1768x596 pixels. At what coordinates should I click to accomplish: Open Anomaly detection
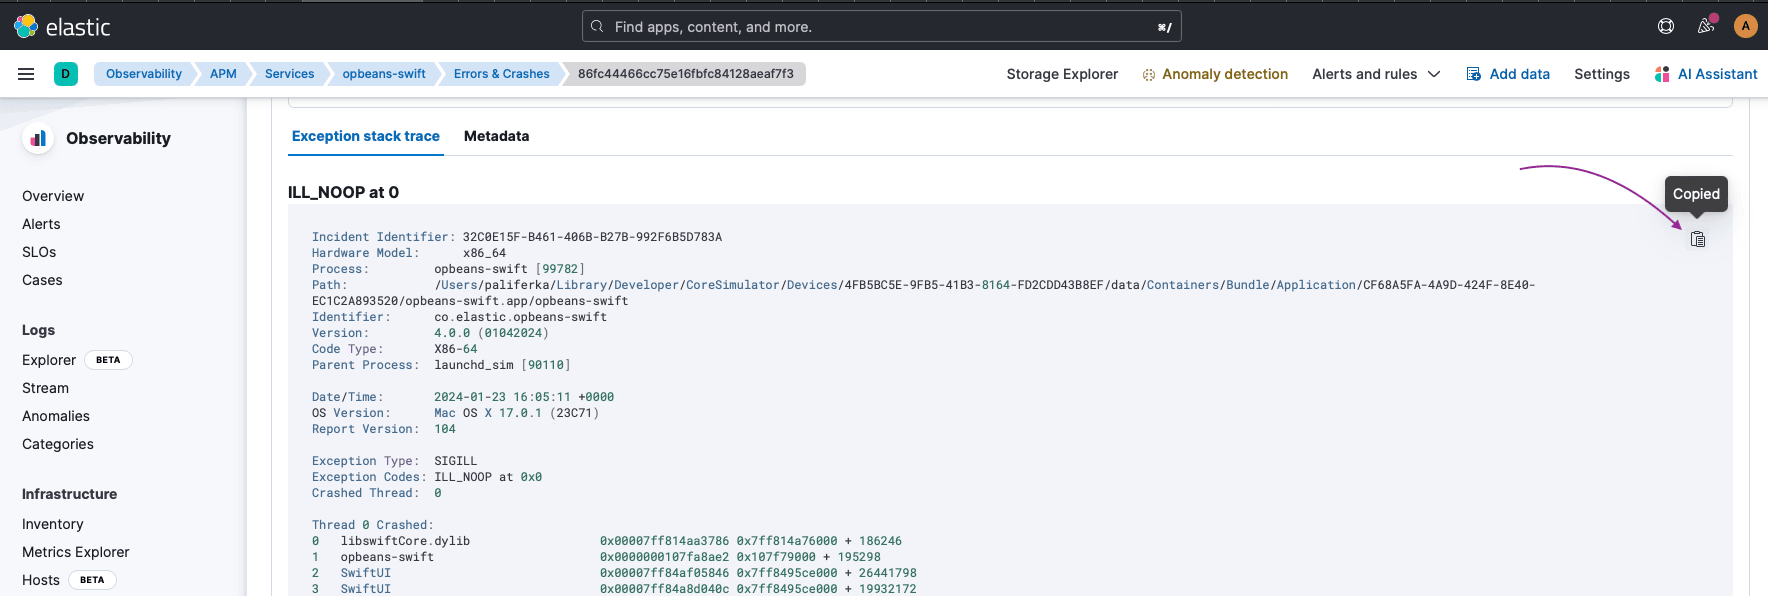1215,74
